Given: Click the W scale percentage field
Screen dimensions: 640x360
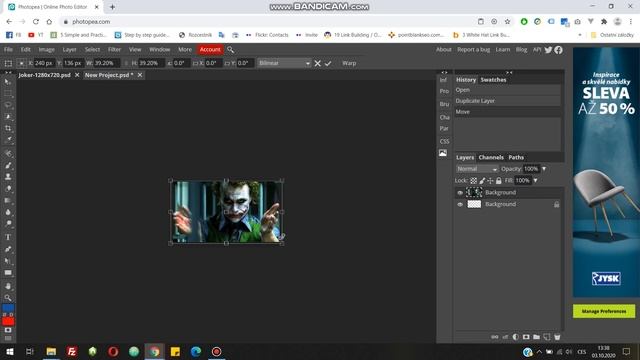Looking at the screenshot, I should [107, 63].
